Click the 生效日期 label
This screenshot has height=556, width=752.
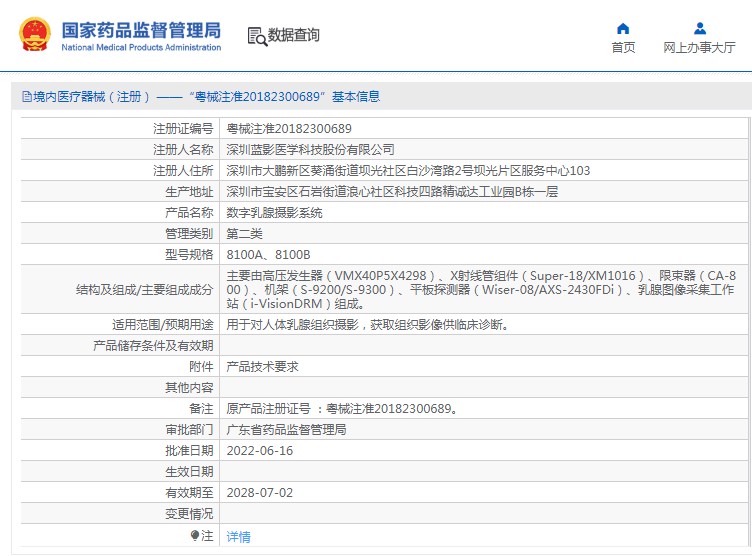tap(189, 472)
